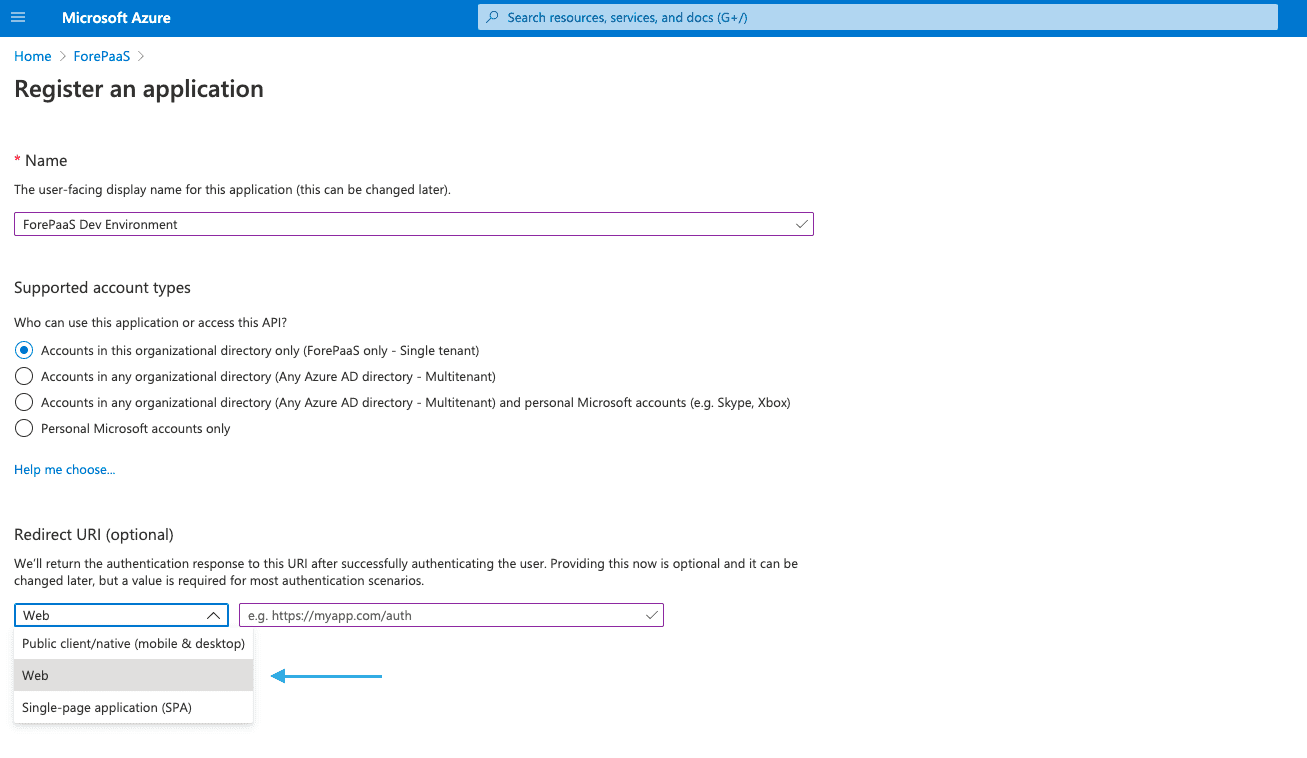
Task: Click the application Name input field
Action: click(x=414, y=224)
